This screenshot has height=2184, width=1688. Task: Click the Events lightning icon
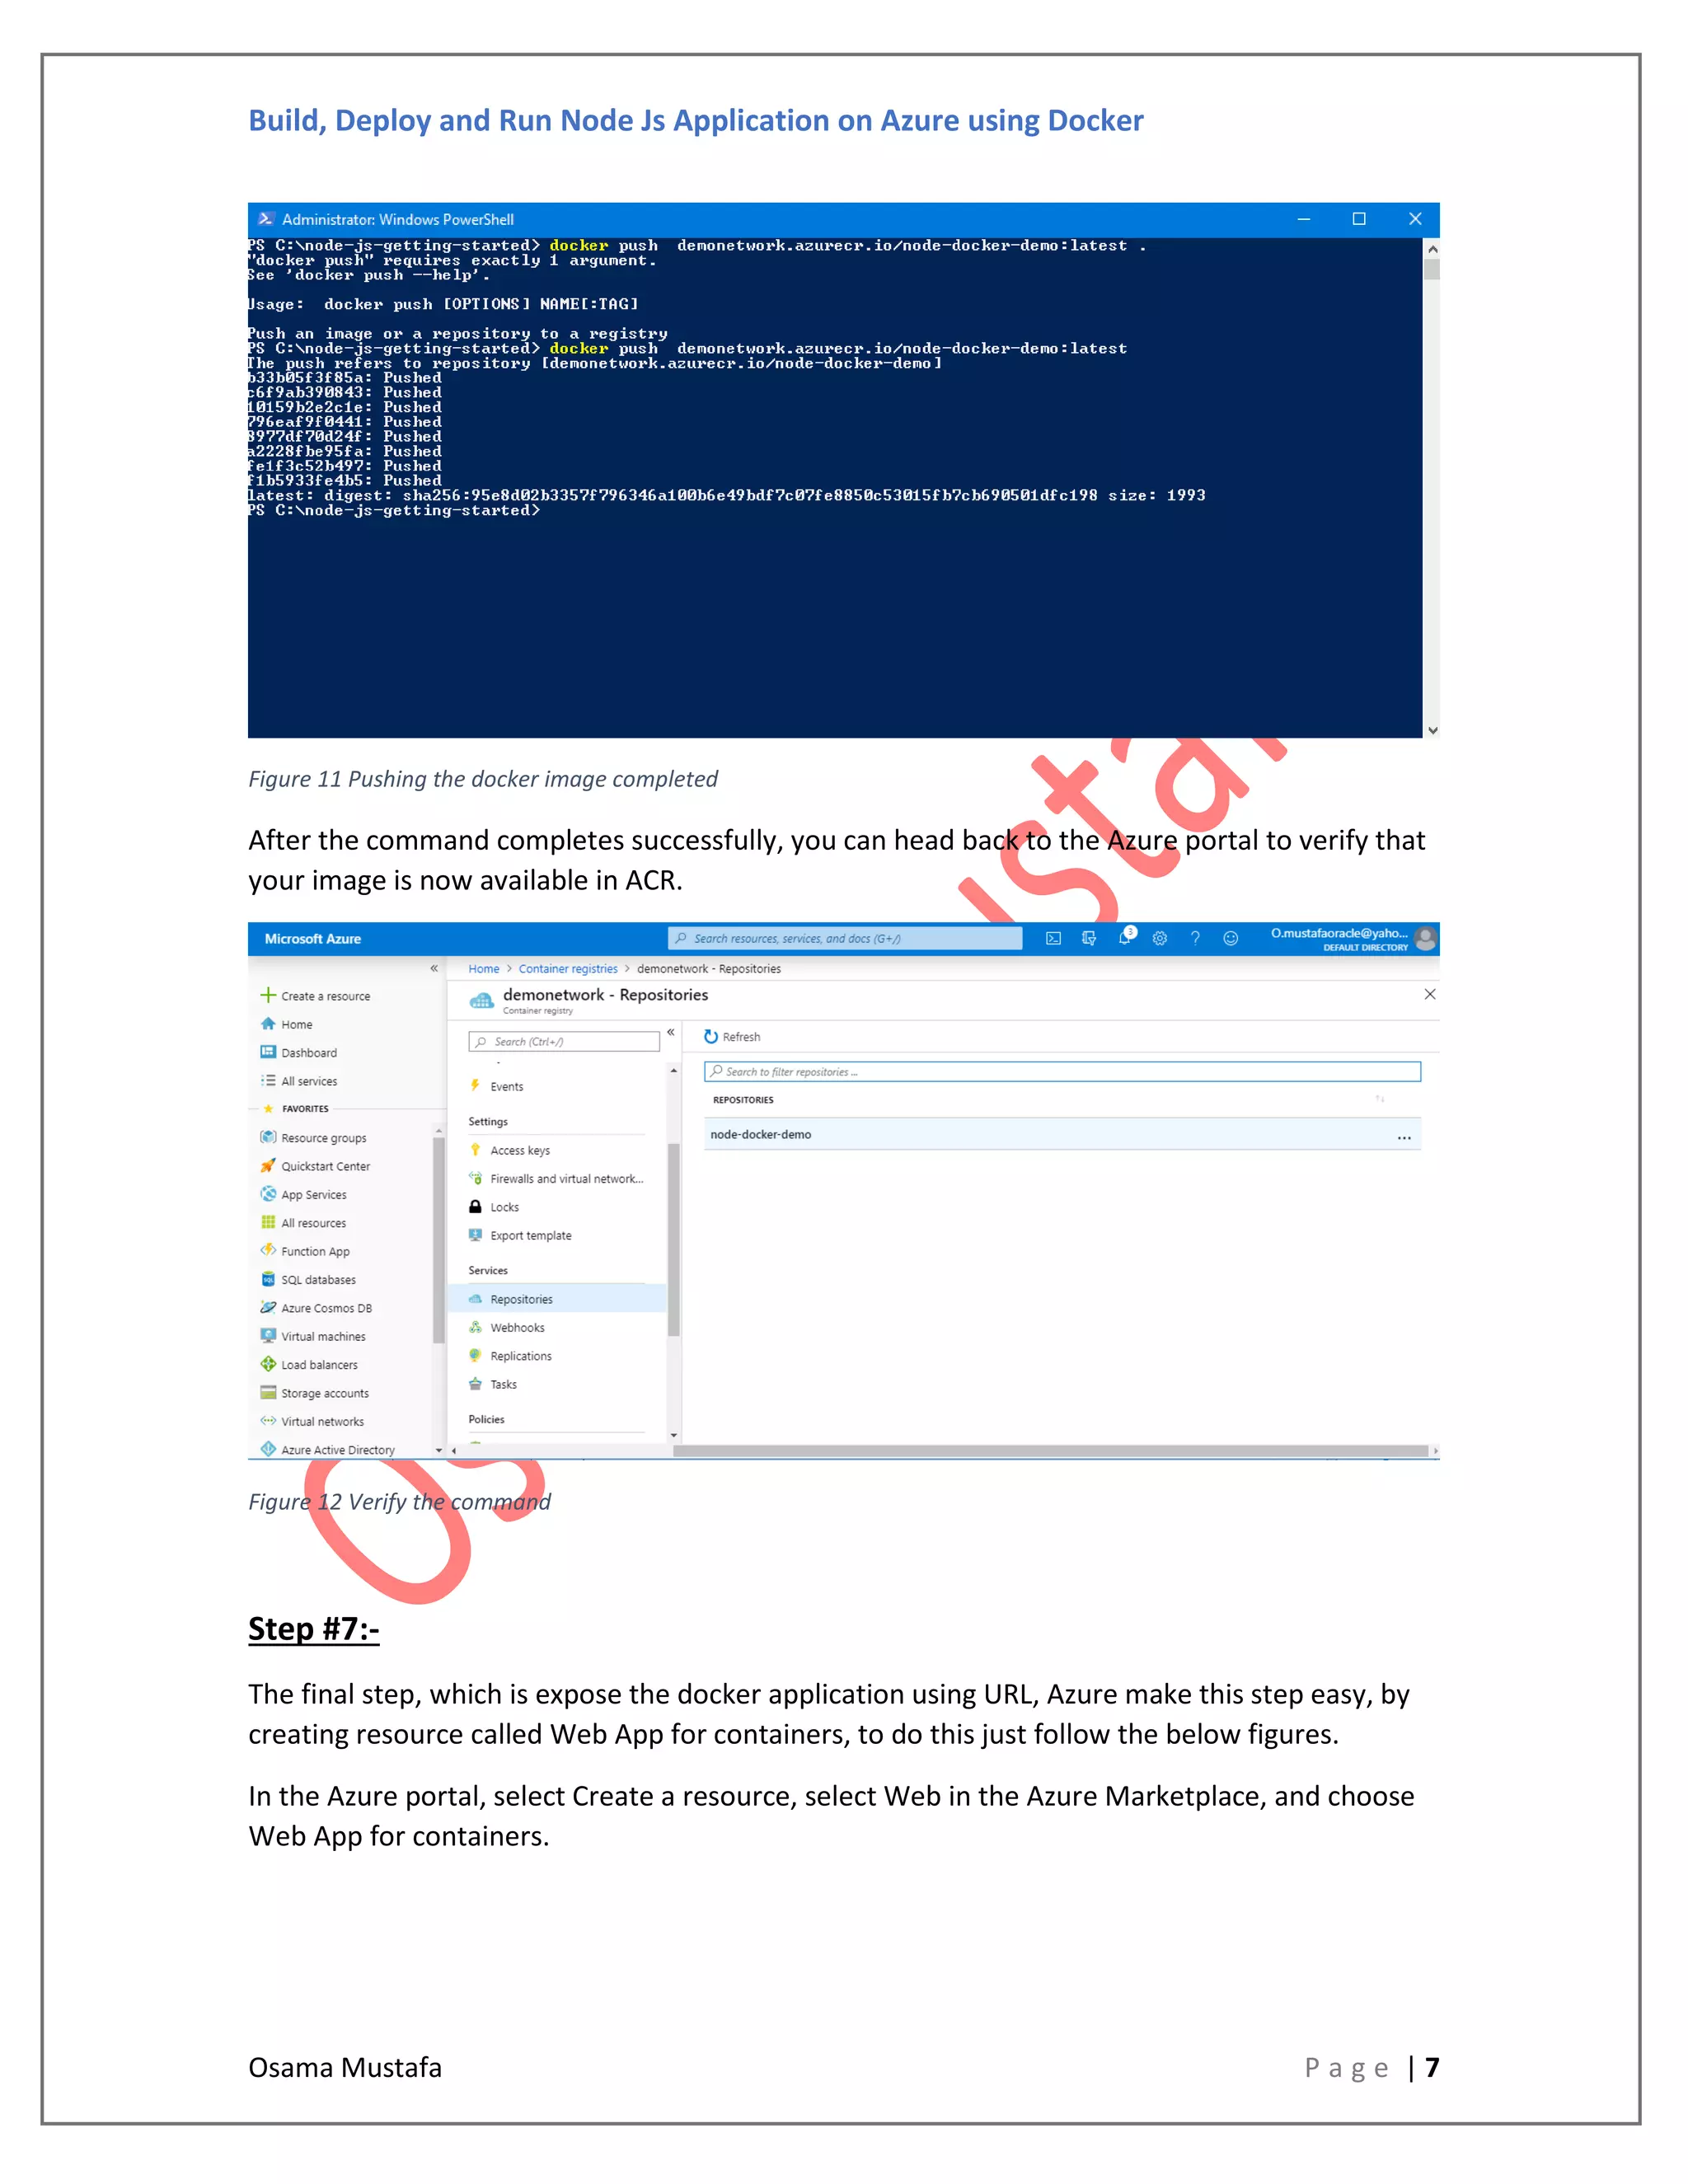pos(476,1086)
